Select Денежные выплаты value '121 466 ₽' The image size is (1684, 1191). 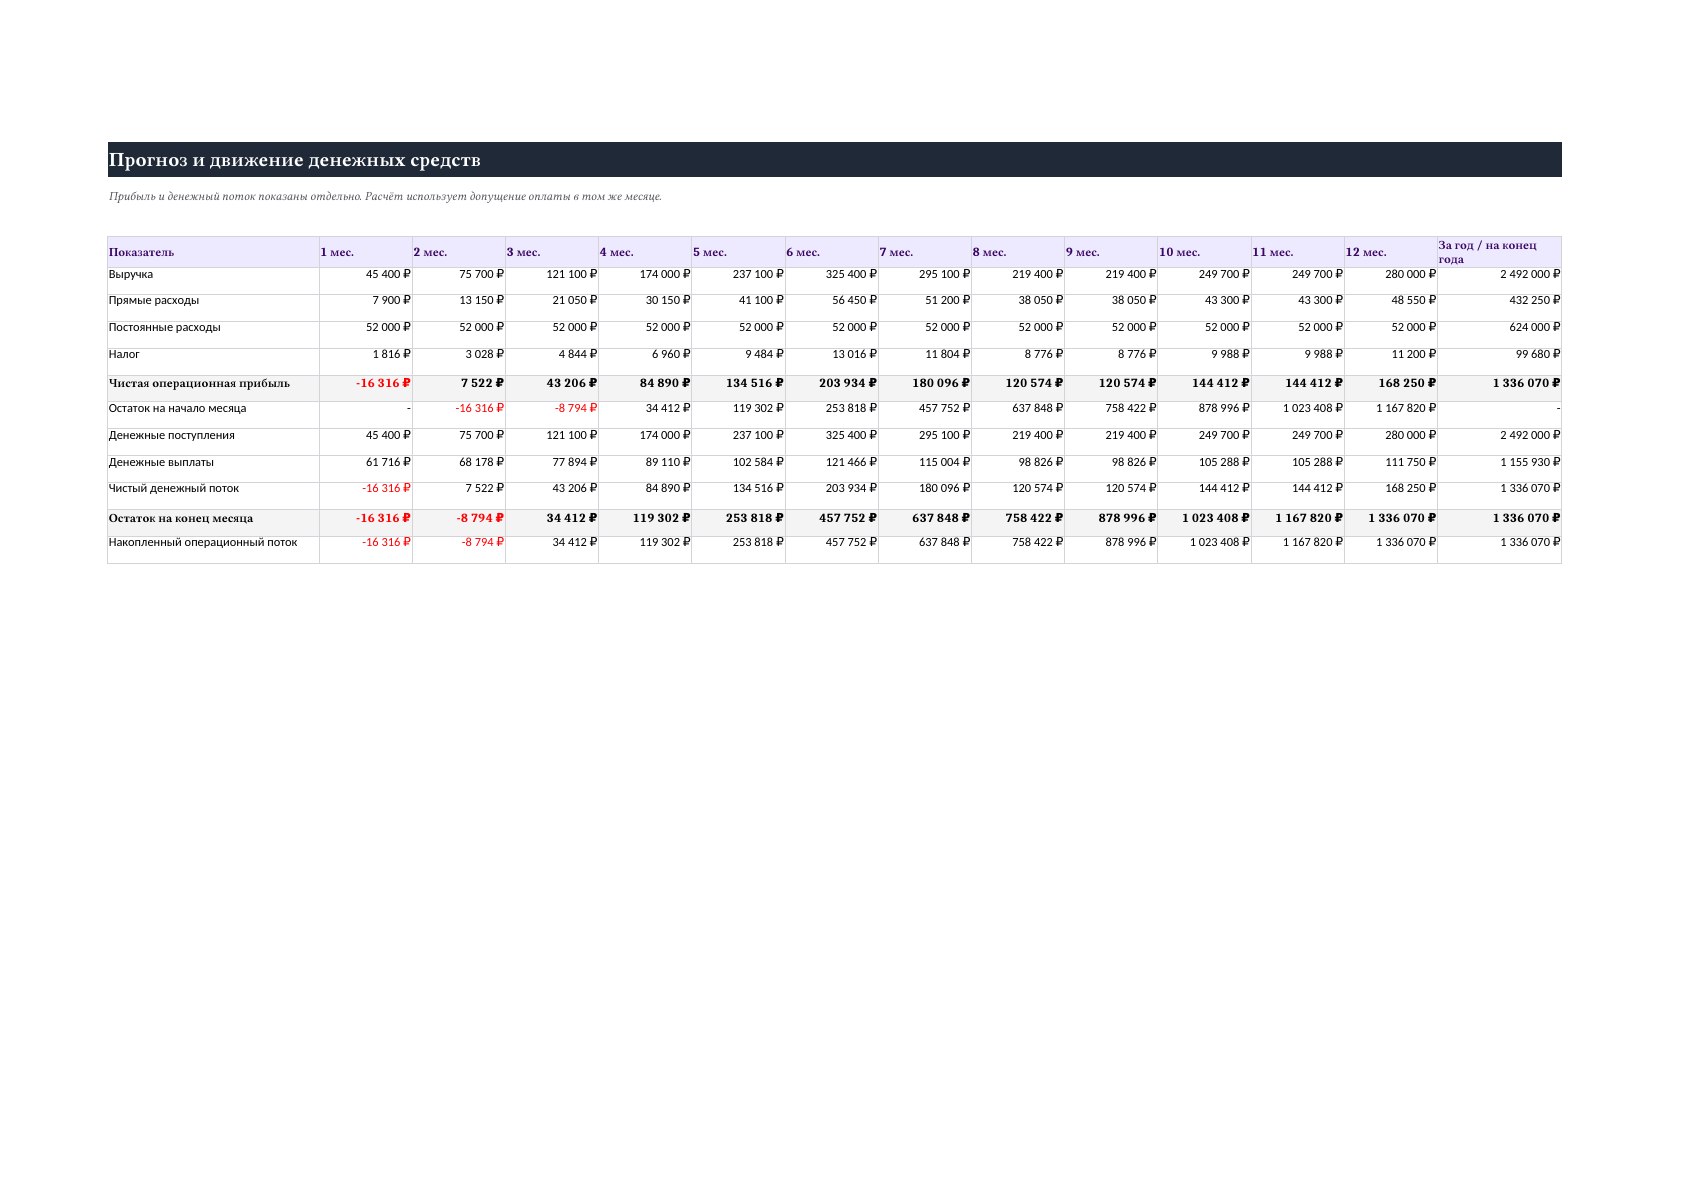(x=851, y=462)
